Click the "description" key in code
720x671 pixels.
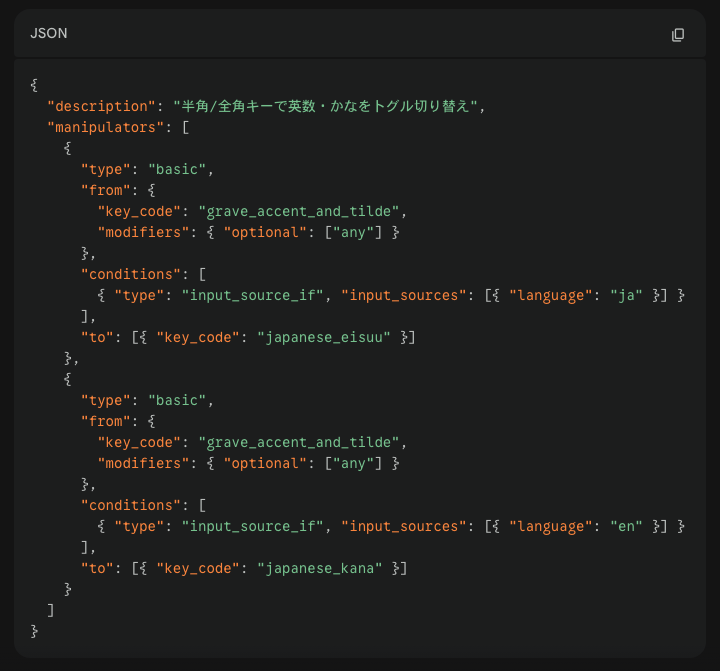point(101,106)
